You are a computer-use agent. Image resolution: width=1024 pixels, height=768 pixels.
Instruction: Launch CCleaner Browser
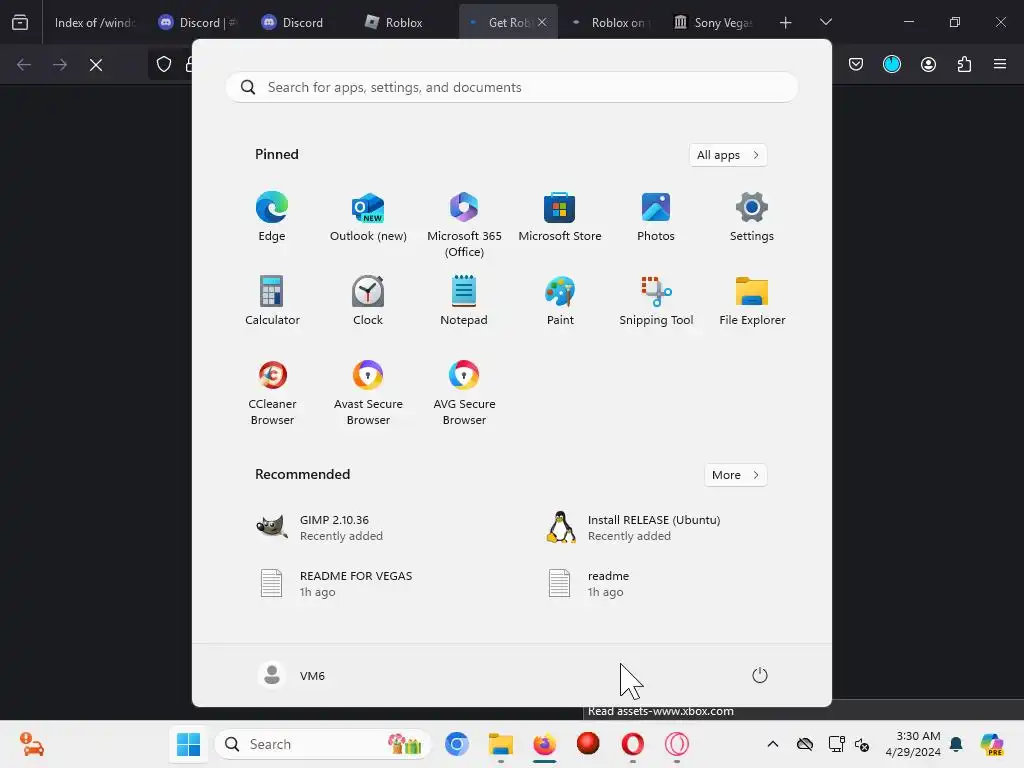click(272, 392)
